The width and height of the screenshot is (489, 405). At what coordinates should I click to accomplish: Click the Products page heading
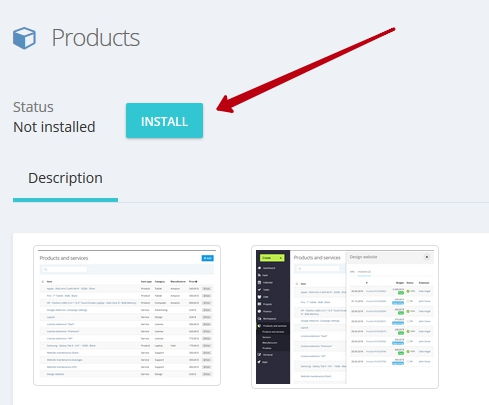point(95,38)
